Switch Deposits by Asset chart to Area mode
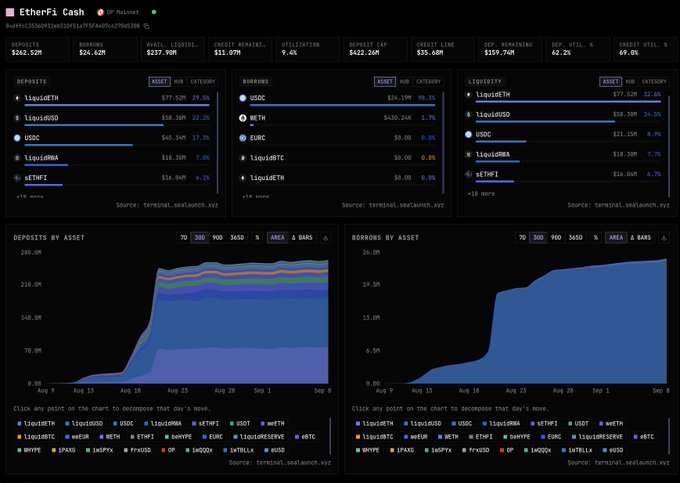The height and width of the screenshot is (483, 680). pos(278,238)
